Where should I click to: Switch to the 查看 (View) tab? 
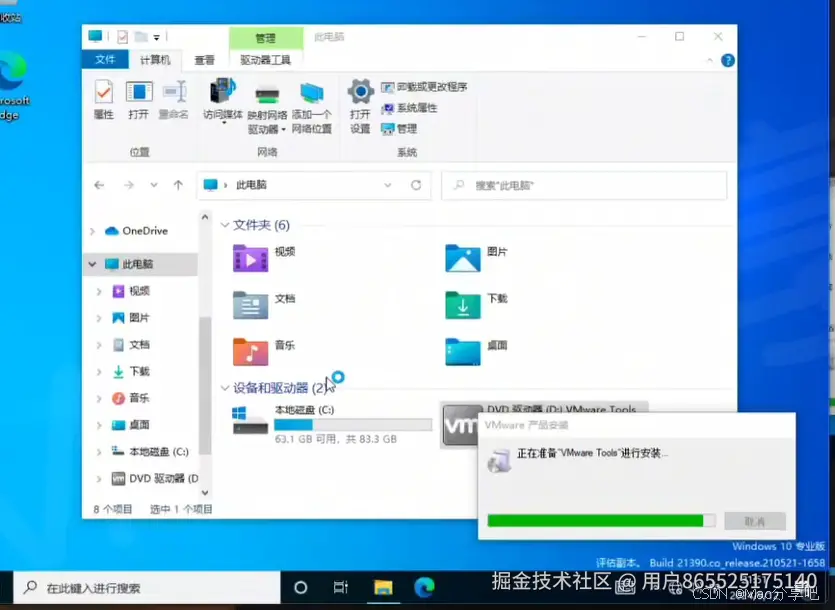coord(204,59)
